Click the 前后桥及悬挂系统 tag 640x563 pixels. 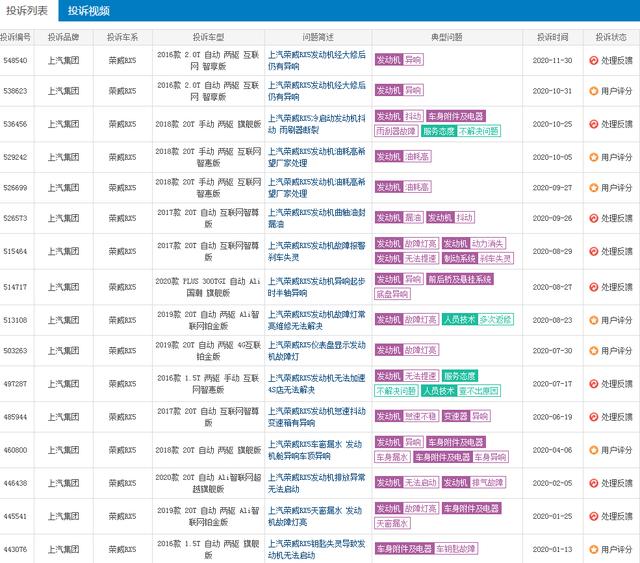tap(460, 279)
